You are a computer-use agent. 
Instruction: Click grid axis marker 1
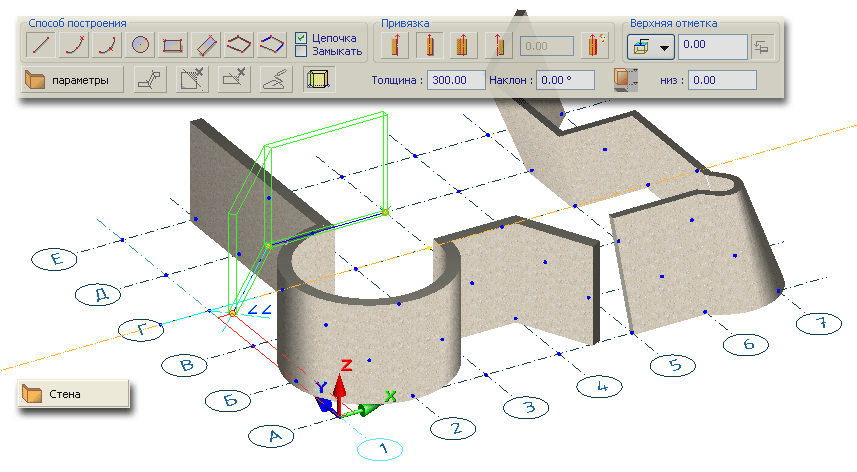click(x=384, y=449)
